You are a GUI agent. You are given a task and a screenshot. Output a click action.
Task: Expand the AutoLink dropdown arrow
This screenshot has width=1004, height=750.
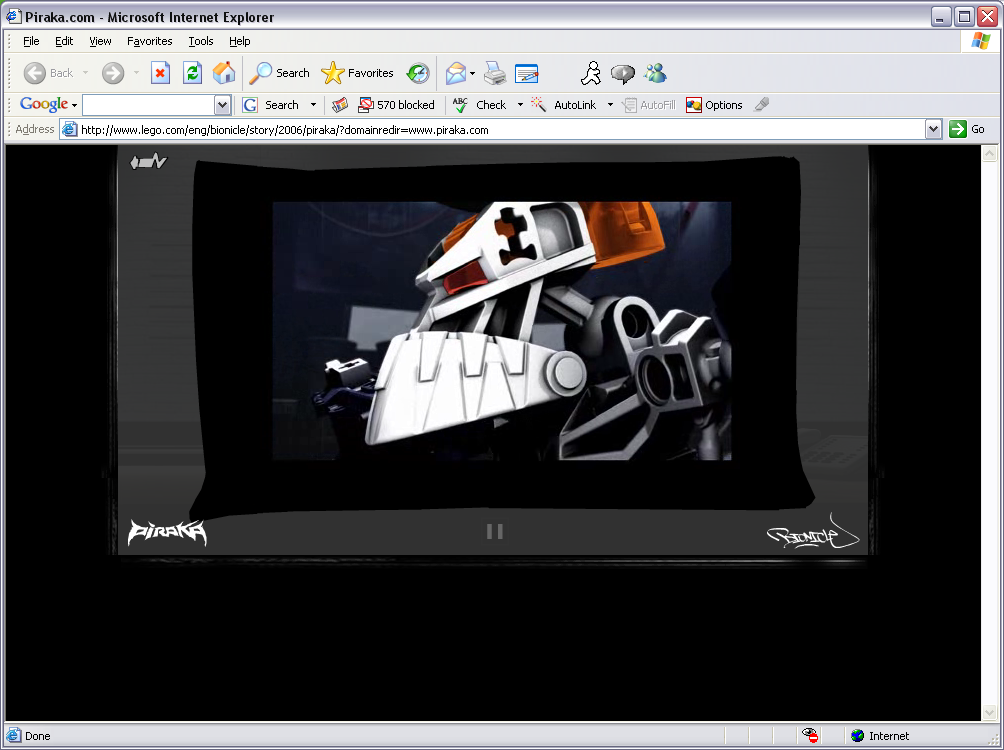point(610,105)
